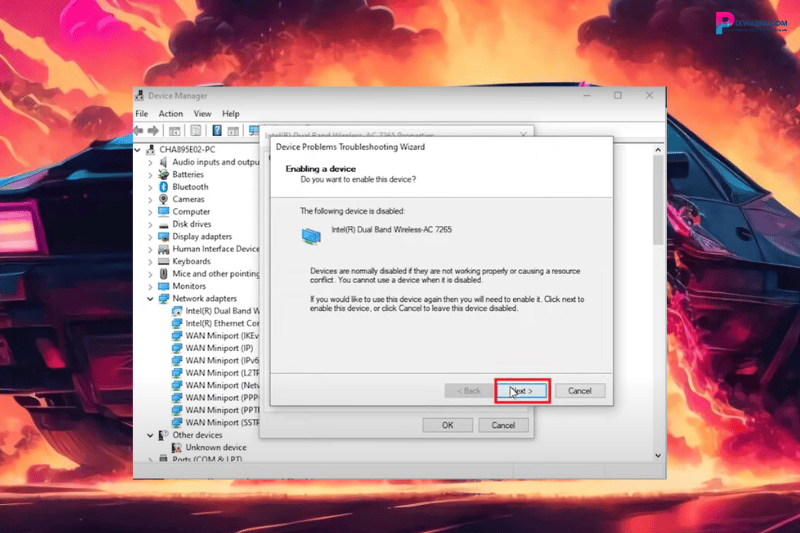This screenshot has height=533, width=800.
Task: Open the Action menu
Action: click(x=170, y=114)
